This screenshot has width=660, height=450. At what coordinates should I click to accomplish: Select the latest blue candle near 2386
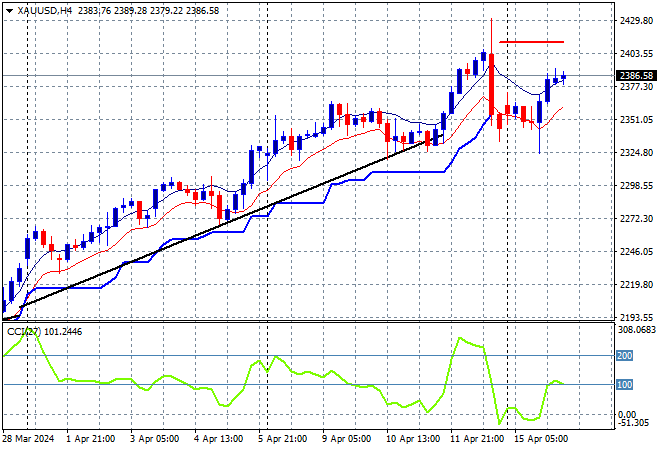pos(564,77)
